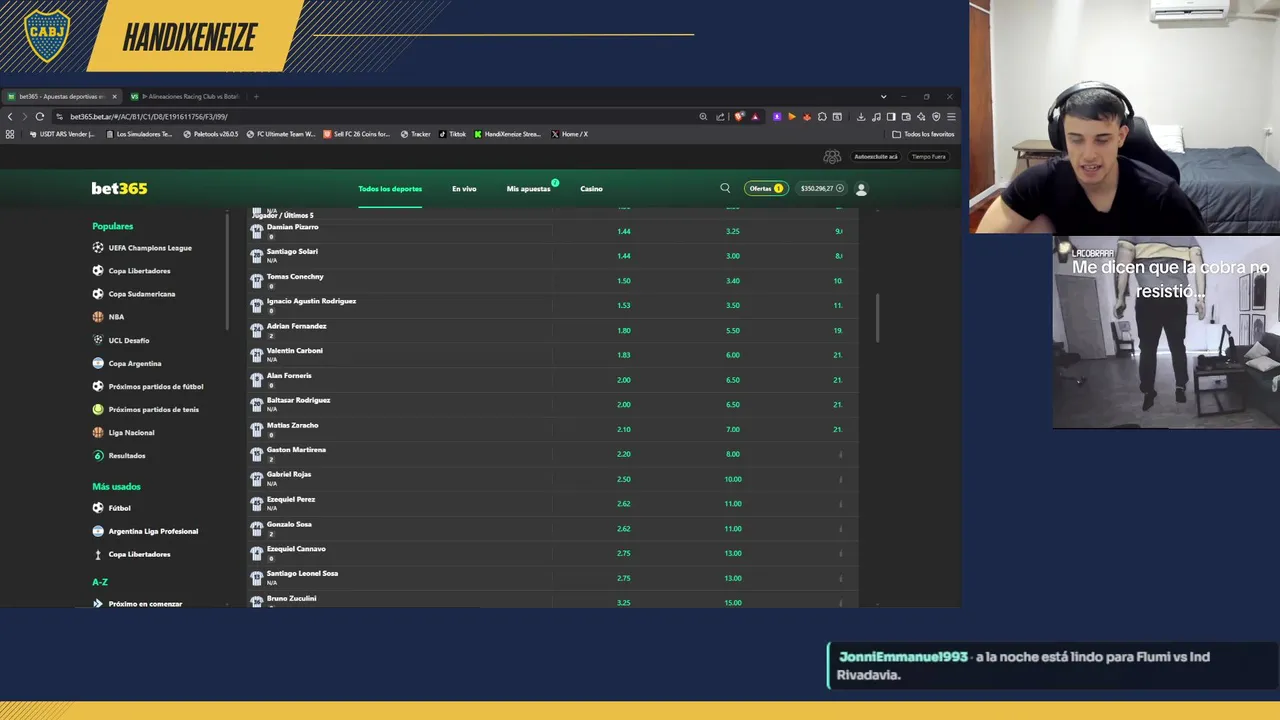
Task: Click the Tiempo Fuera button
Action: (x=928, y=156)
